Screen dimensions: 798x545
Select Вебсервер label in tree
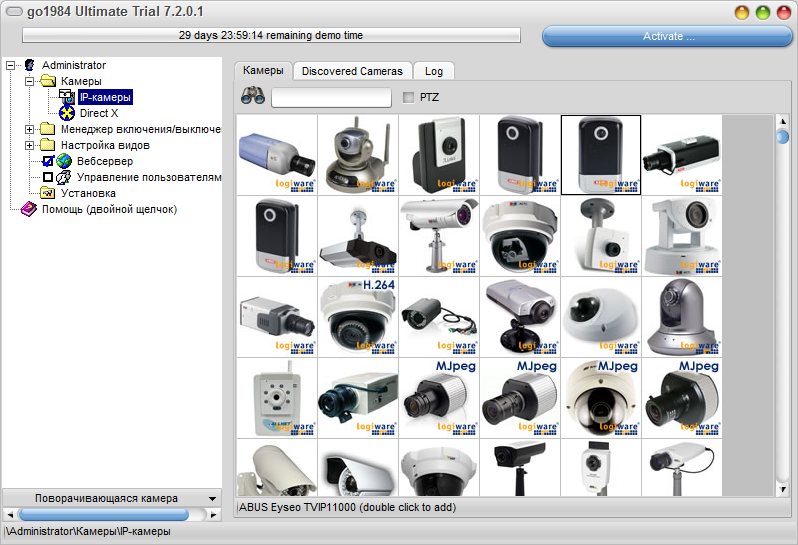tap(105, 161)
